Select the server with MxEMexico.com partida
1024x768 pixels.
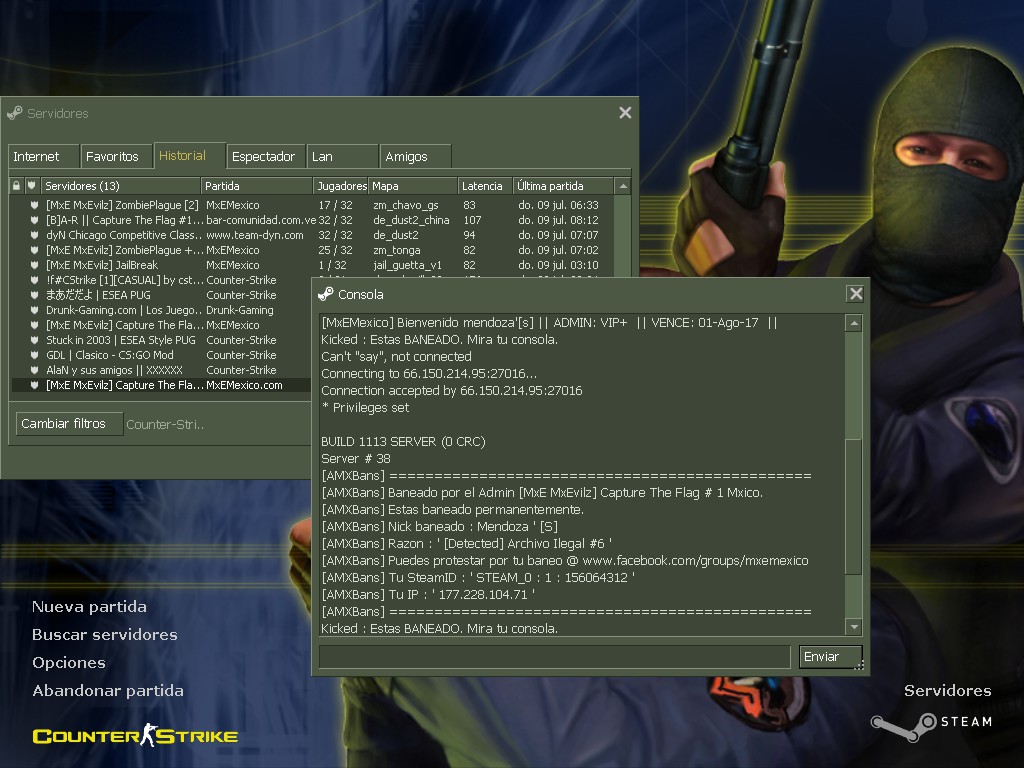point(161,385)
